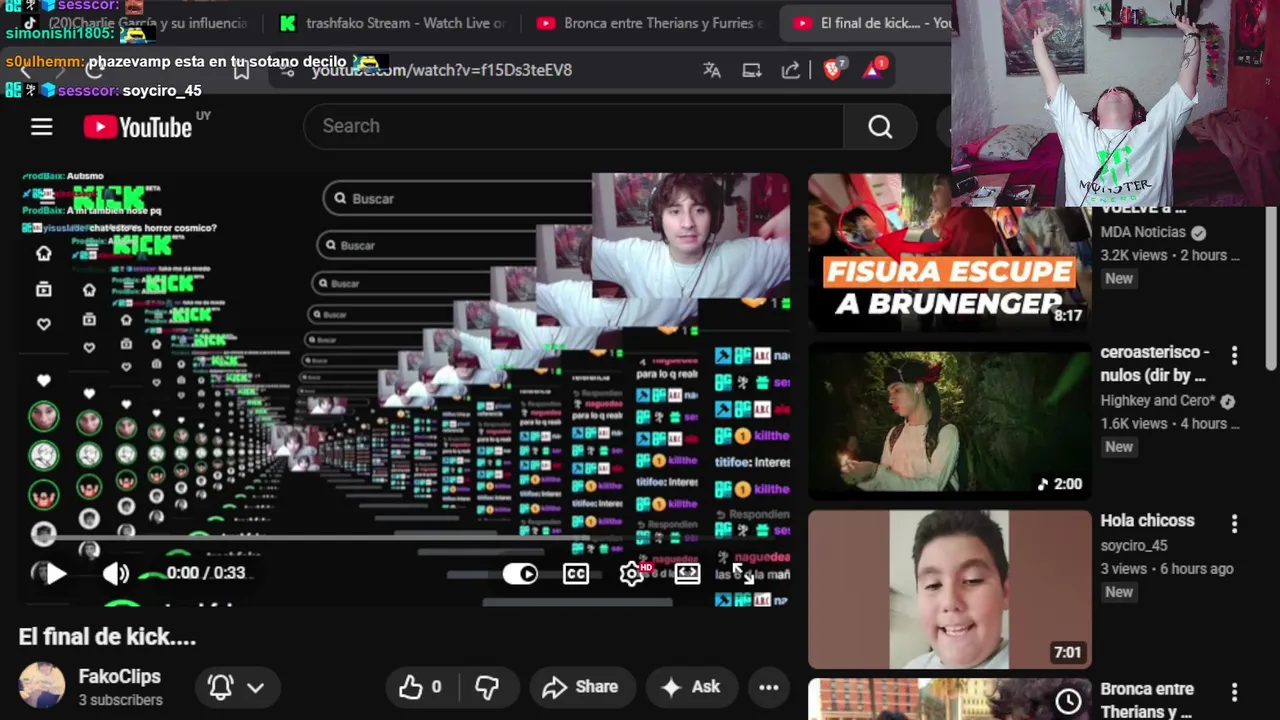This screenshot has width=1280, height=720.
Task: Toggle closed captions CC button
Action: click(x=576, y=573)
